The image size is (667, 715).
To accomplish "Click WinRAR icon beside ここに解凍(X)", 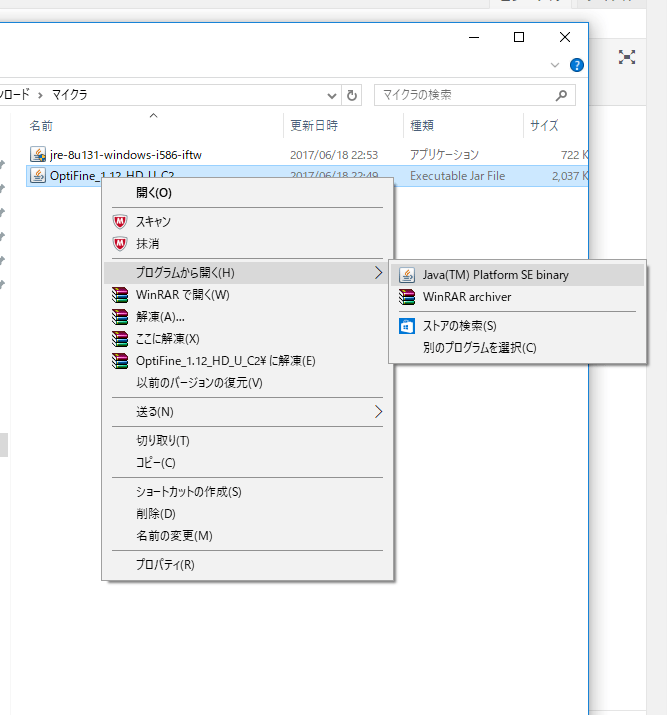I will pyautogui.click(x=120, y=338).
